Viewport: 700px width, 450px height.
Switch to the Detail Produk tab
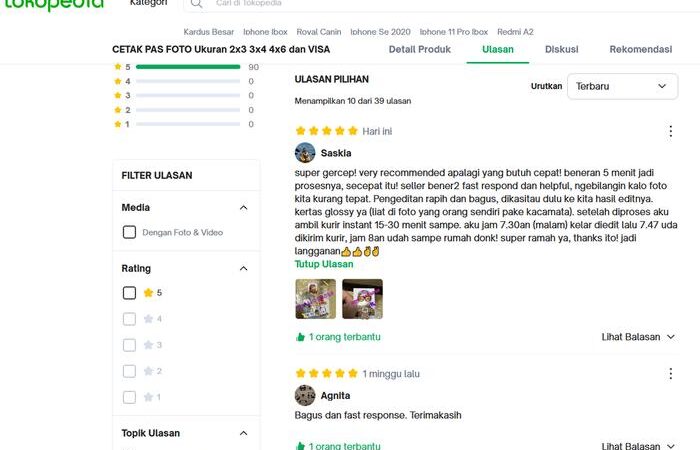420,50
